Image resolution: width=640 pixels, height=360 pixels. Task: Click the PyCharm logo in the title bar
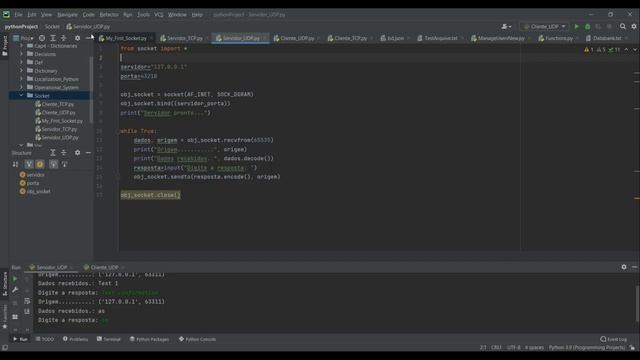tap(6, 14)
